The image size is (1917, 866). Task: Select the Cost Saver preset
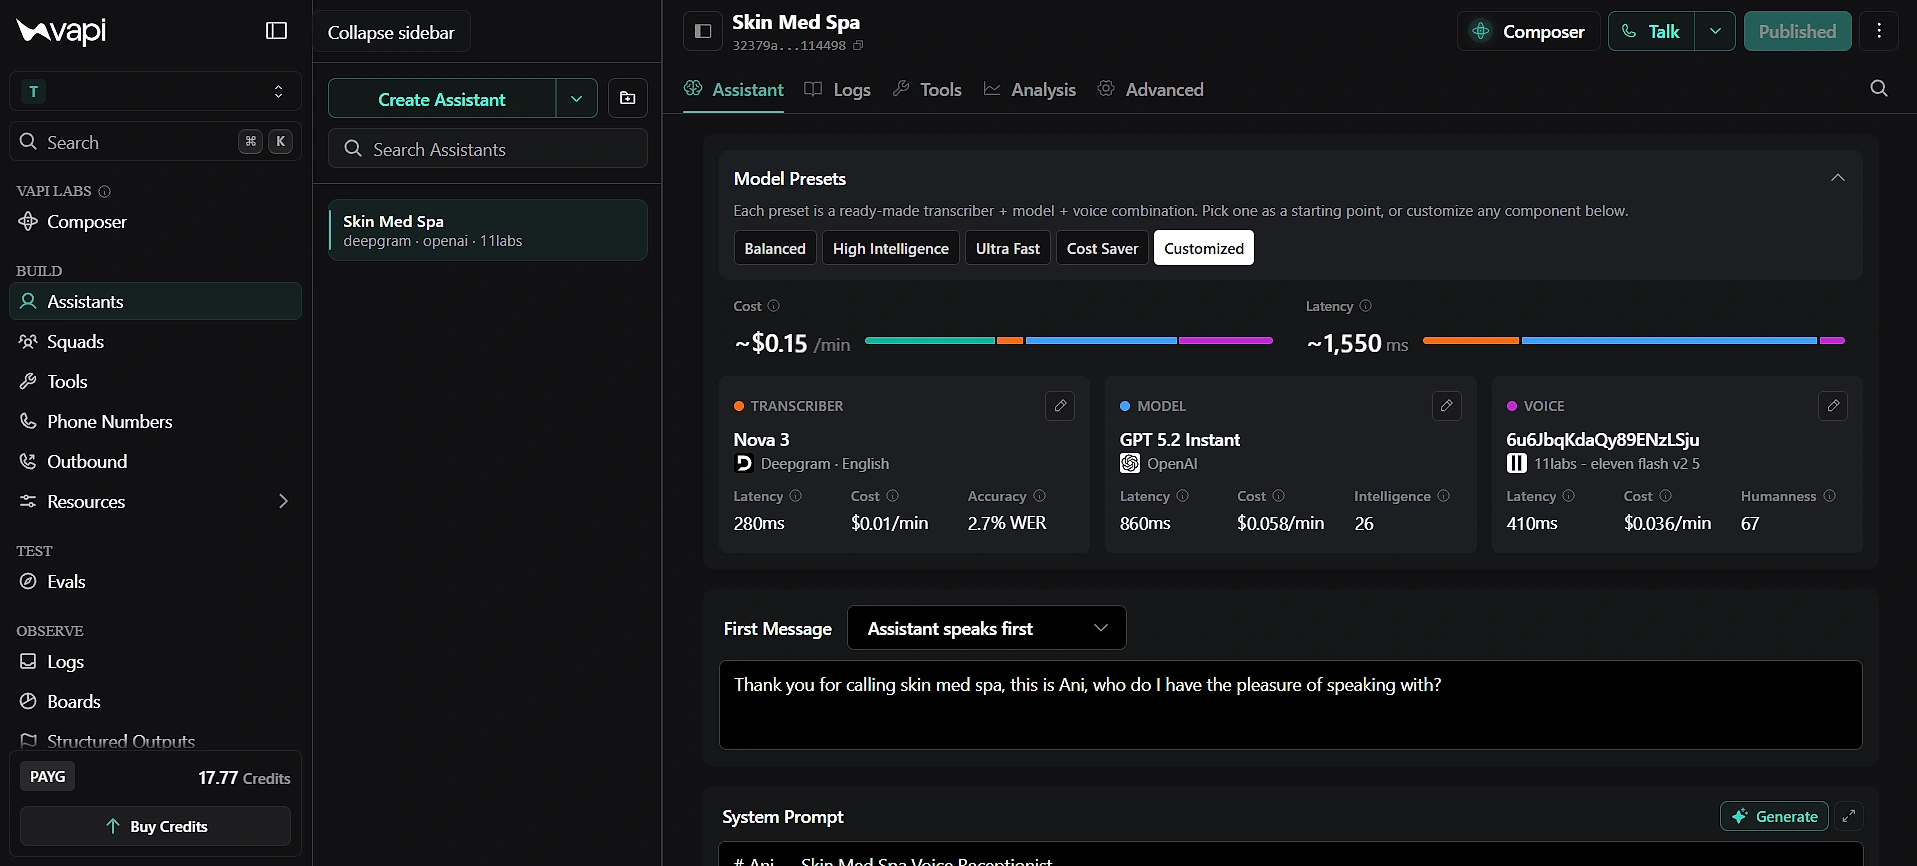point(1102,248)
